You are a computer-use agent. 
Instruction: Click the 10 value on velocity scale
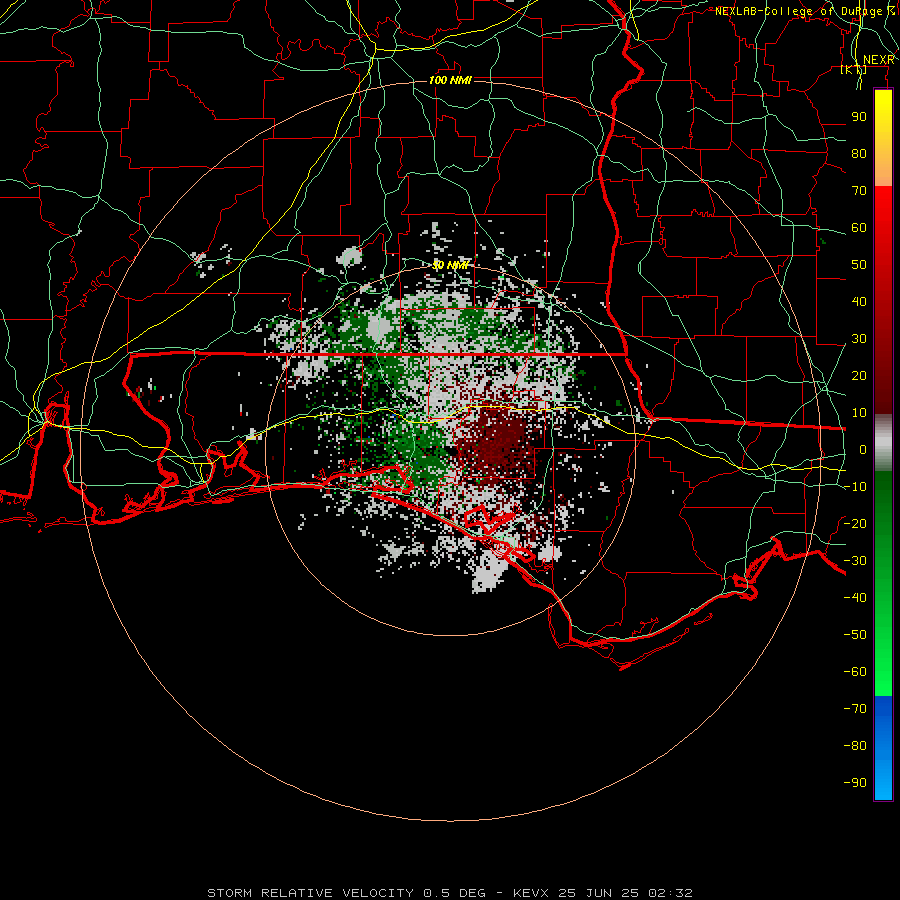859,413
